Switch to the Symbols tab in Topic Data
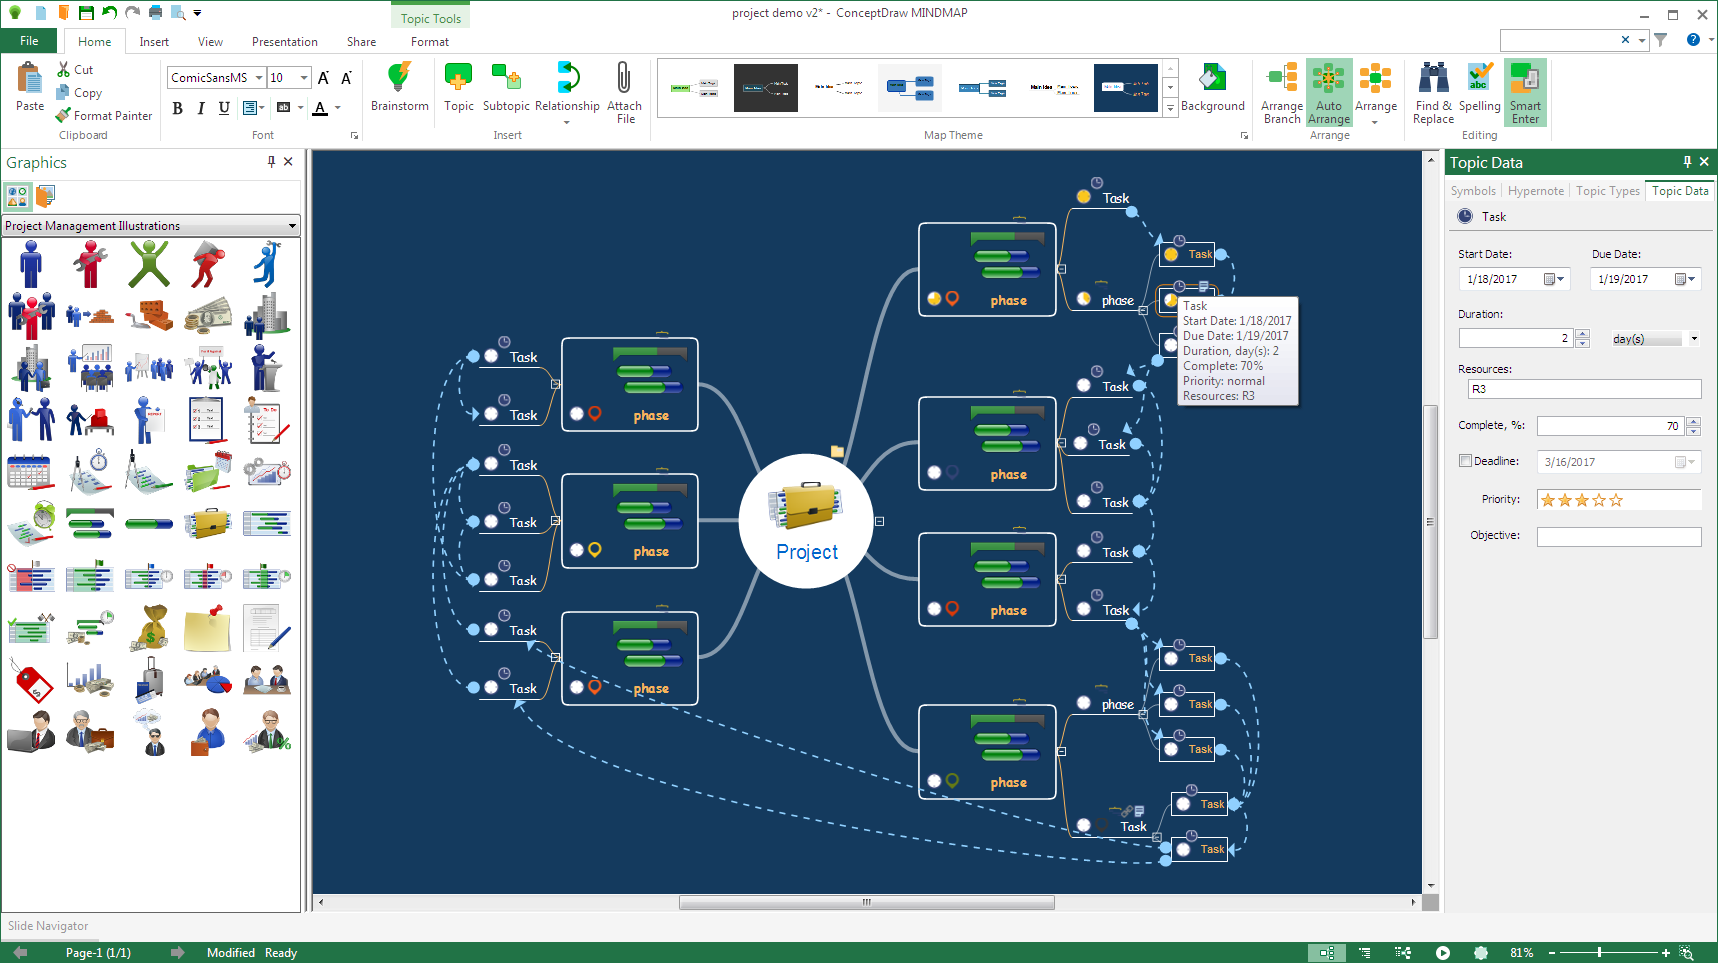 pos(1473,191)
